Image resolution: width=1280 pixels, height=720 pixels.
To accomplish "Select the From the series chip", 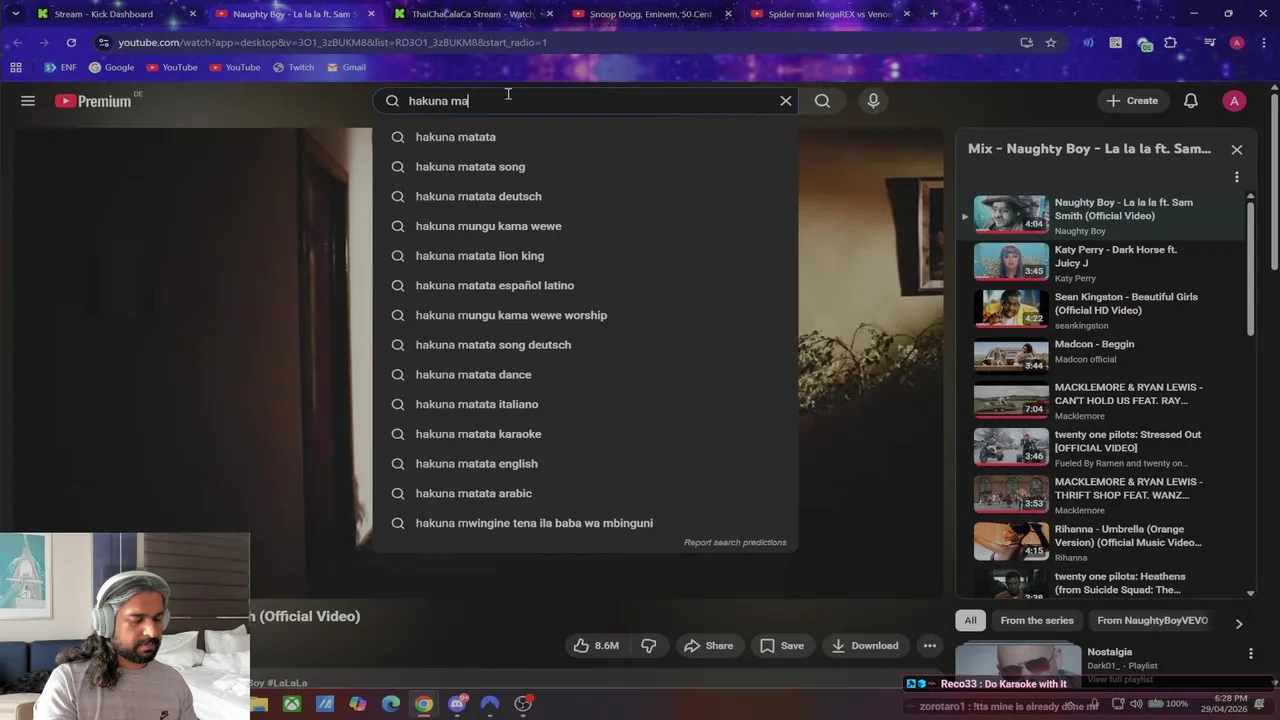I will point(1037,621).
